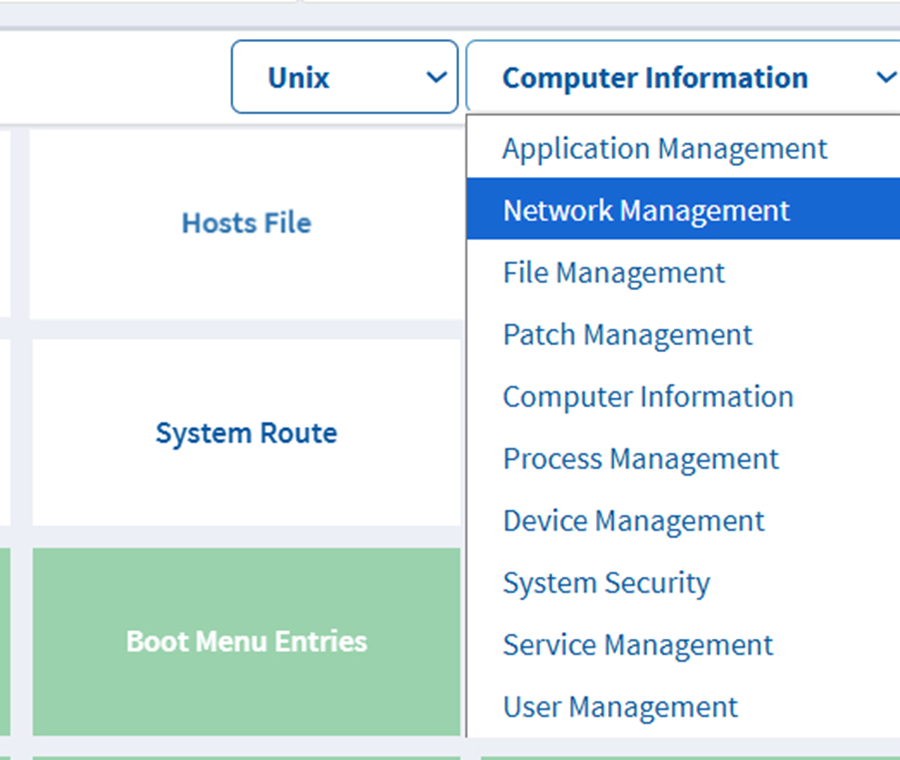The height and width of the screenshot is (760, 900).
Task: Choose the highlighted Network Management option
Action: pyautogui.click(x=646, y=210)
